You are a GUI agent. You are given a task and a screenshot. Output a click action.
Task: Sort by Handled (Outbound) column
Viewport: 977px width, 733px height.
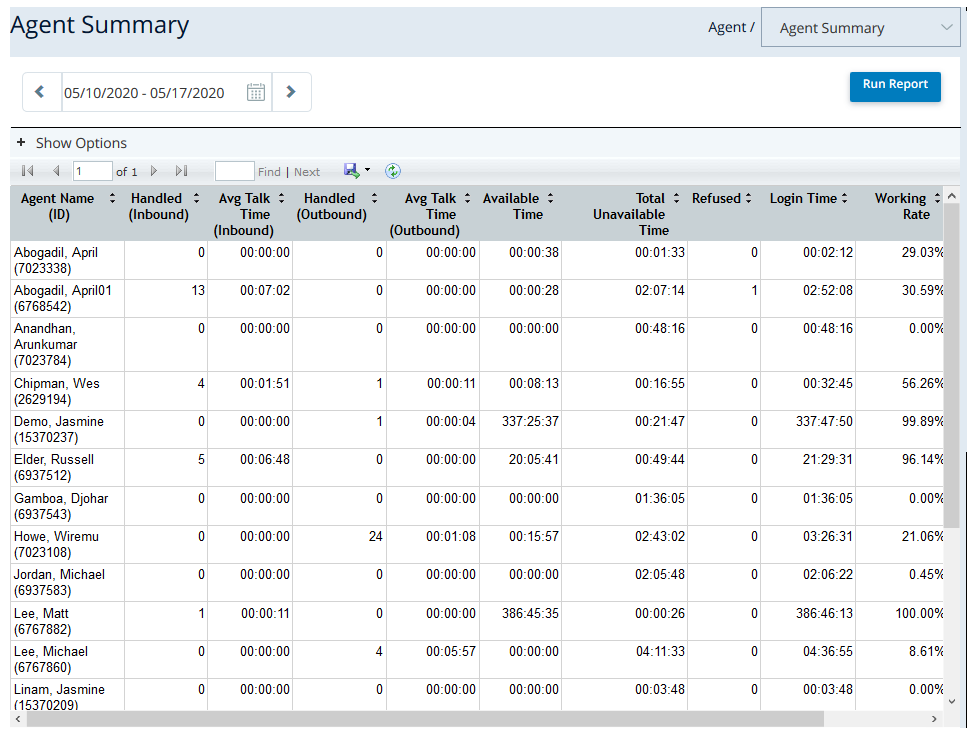[374, 198]
